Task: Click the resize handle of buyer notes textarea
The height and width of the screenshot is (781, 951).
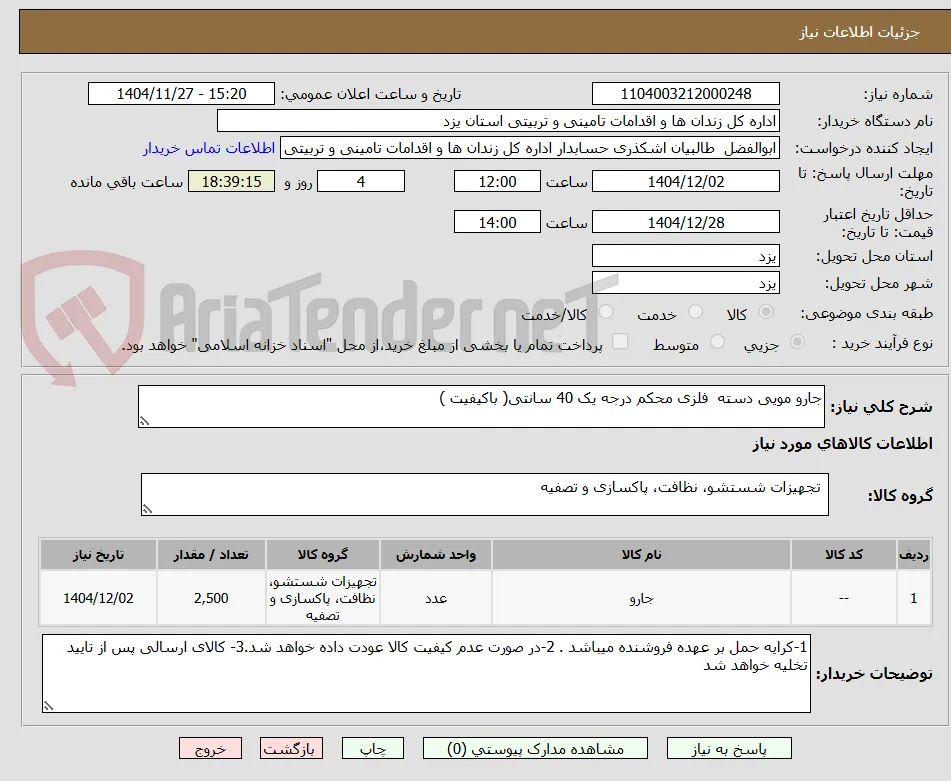Action: coord(49,706)
